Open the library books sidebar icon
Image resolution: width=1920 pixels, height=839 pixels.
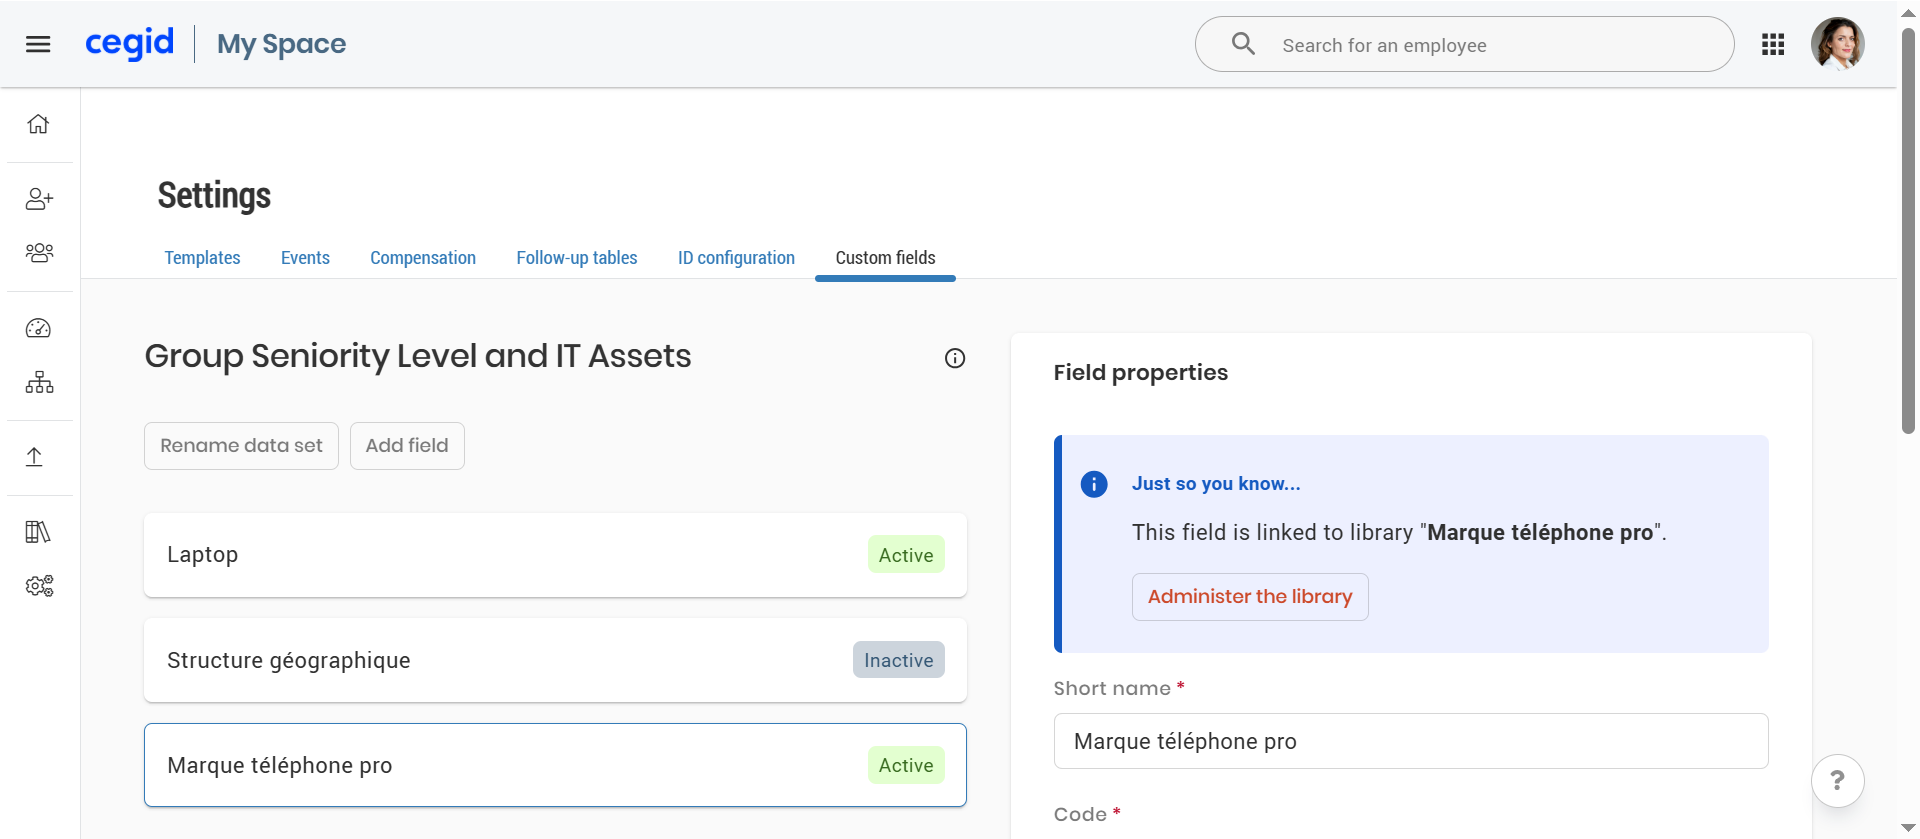(38, 532)
